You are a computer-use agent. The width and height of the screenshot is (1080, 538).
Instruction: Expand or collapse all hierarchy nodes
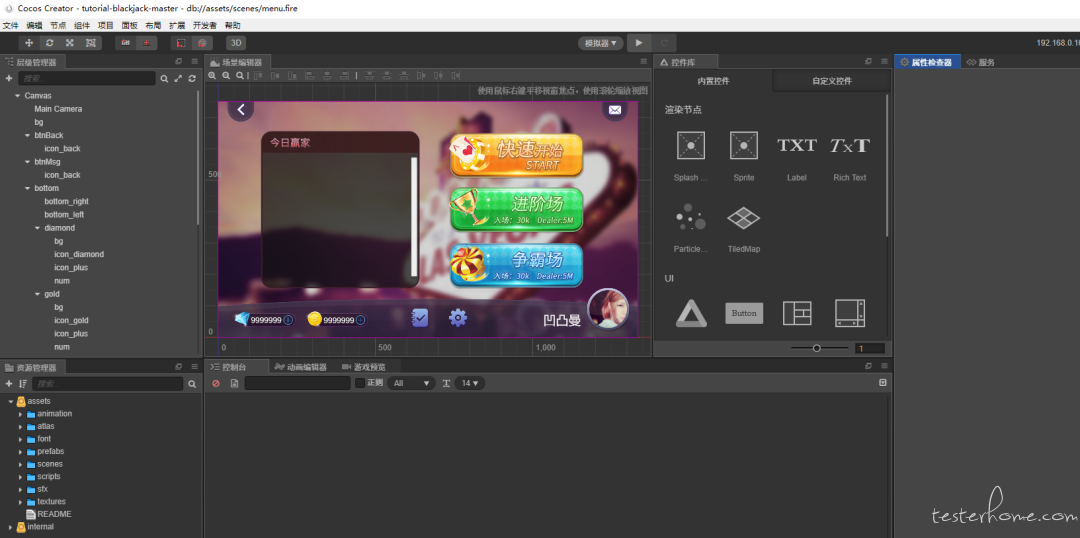[x=178, y=79]
